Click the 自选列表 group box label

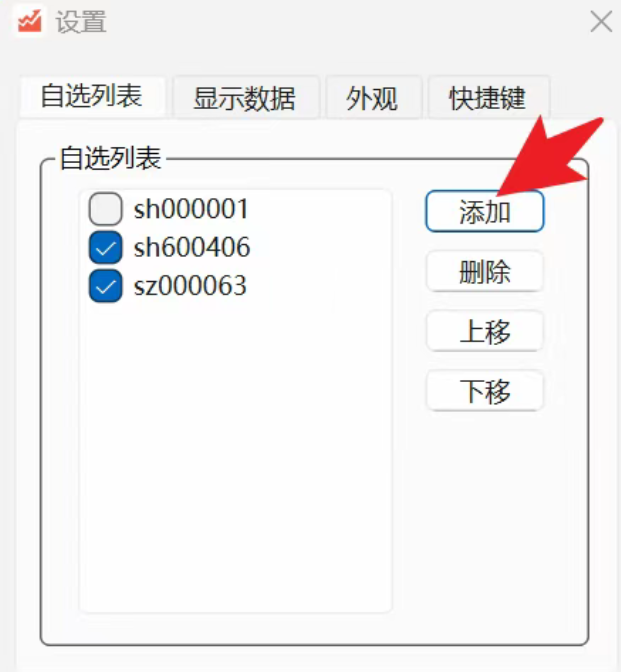111,158
